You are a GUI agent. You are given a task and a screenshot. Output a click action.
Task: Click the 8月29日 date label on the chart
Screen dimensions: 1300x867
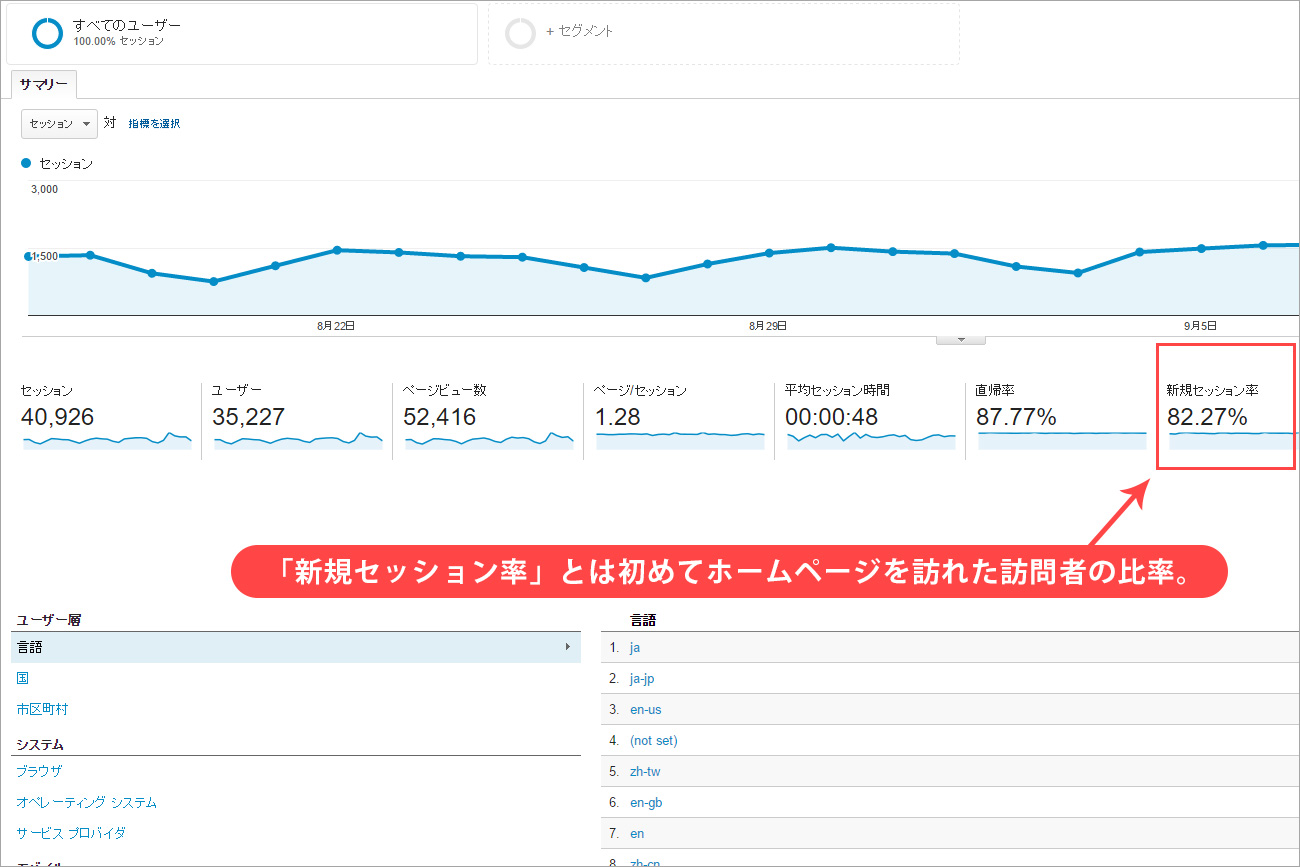[x=768, y=326]
